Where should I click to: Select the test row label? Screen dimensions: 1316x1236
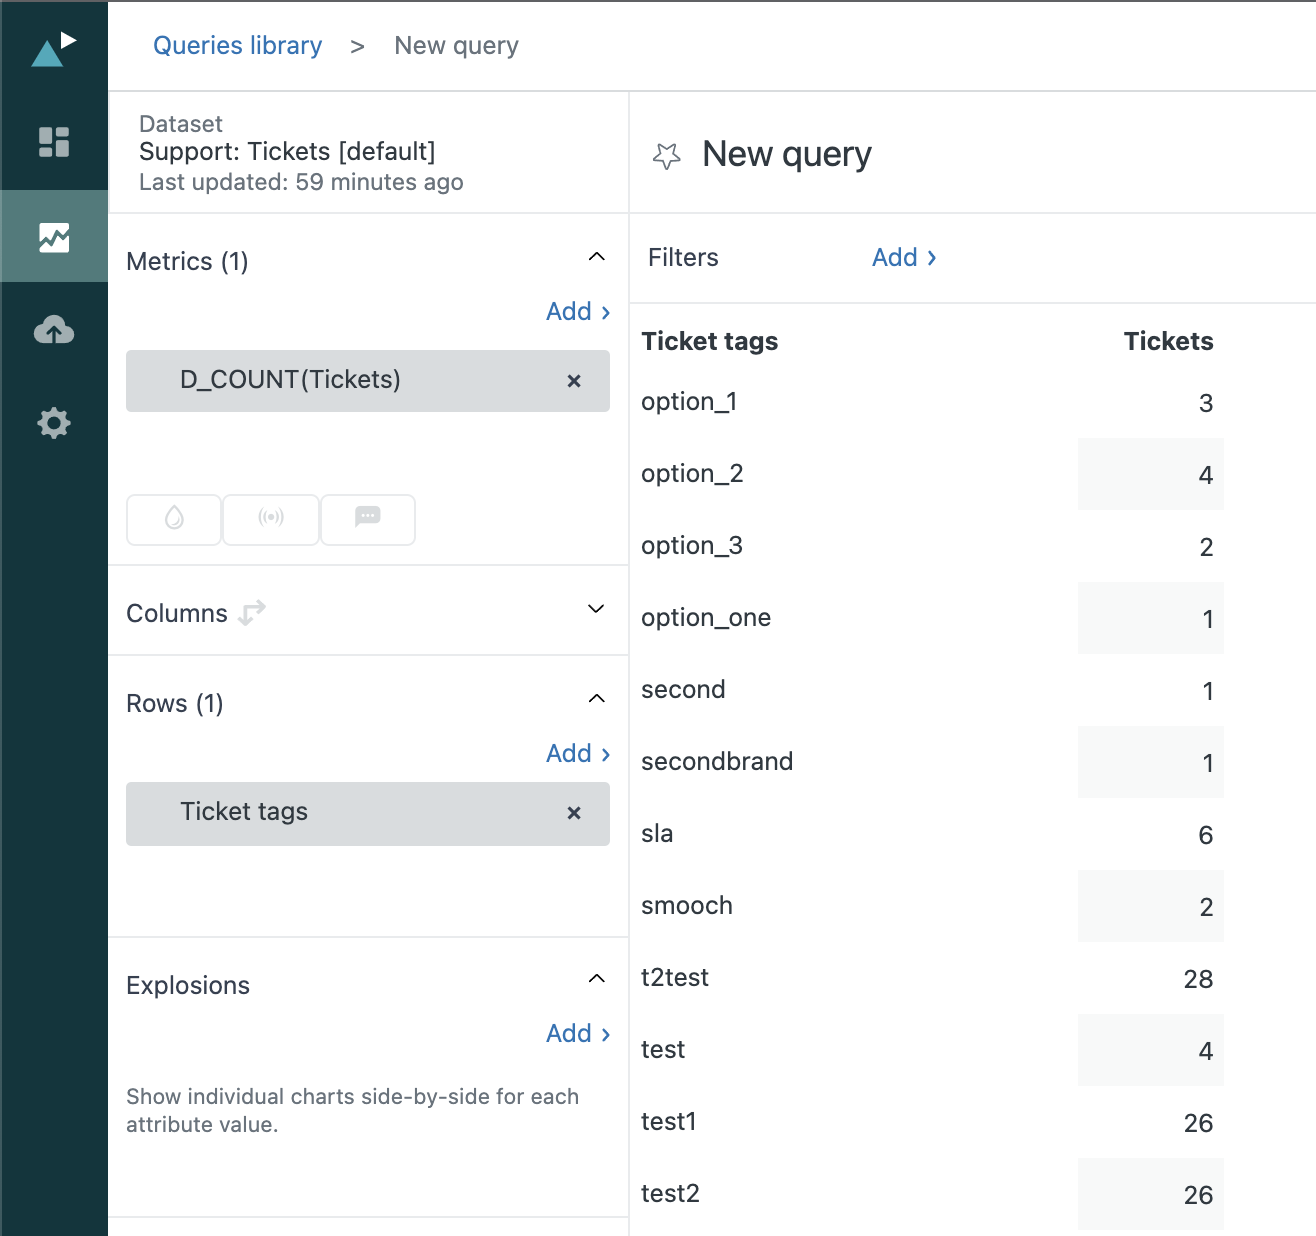[663, 1050]
